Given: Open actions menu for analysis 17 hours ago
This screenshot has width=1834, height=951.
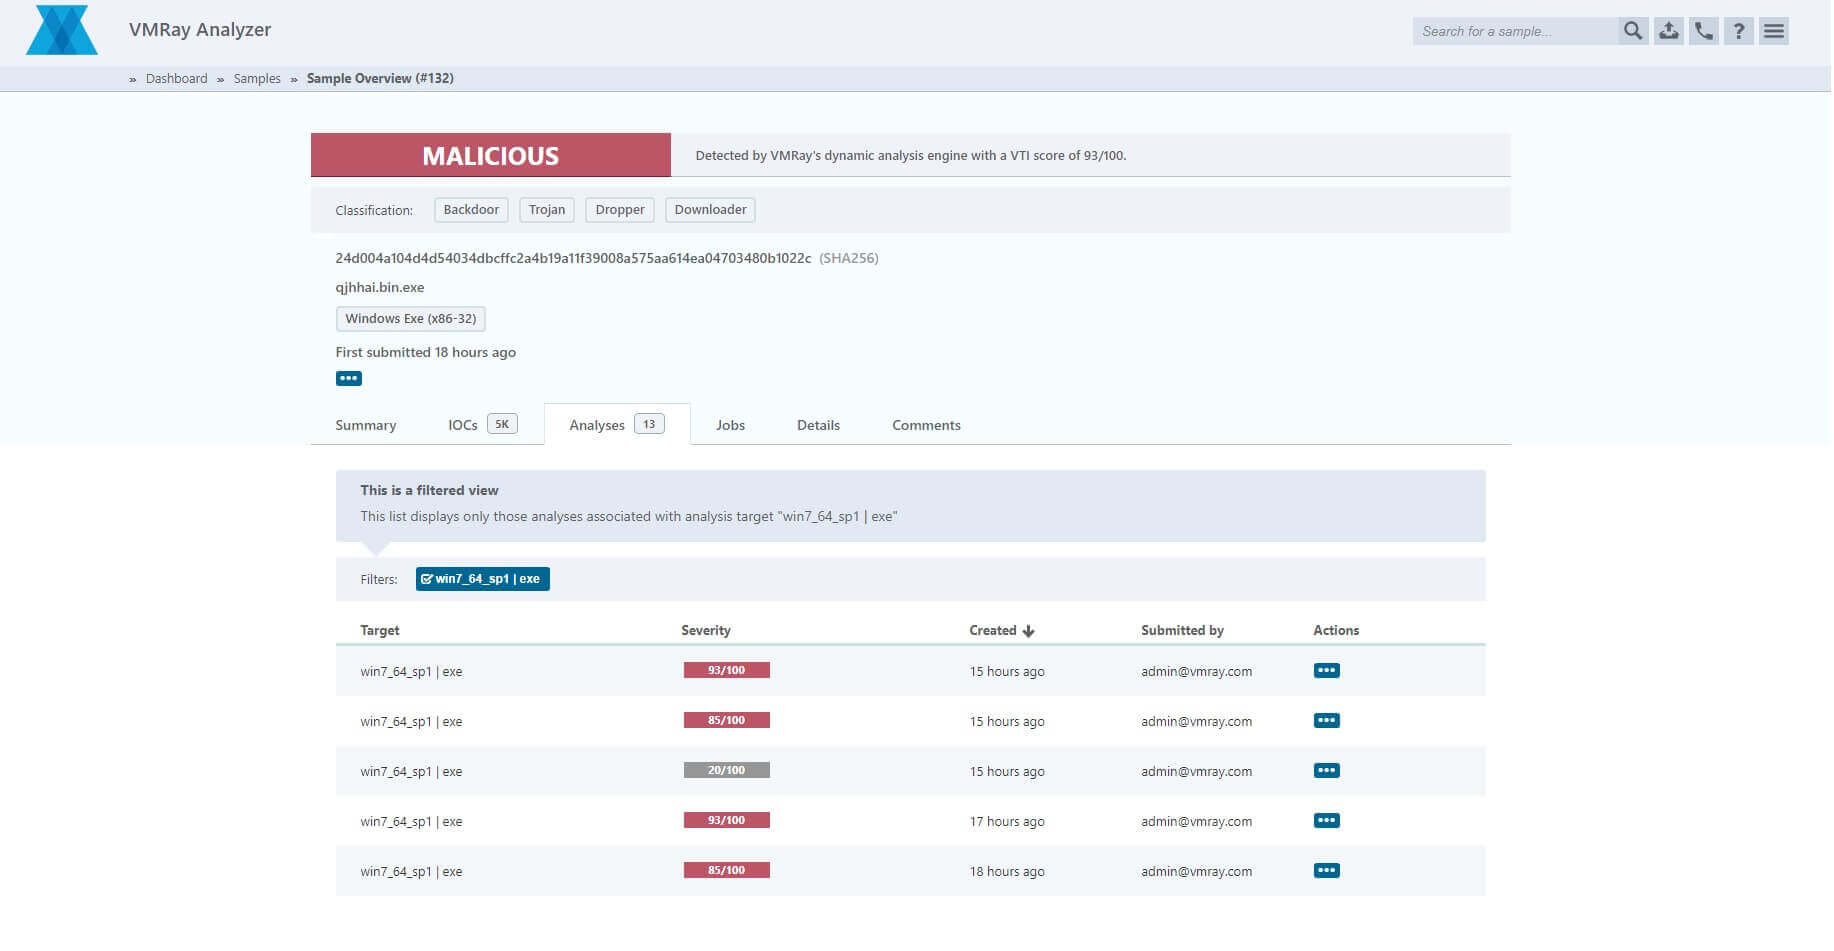Looking at the screenshot, I should [1327, 821].
